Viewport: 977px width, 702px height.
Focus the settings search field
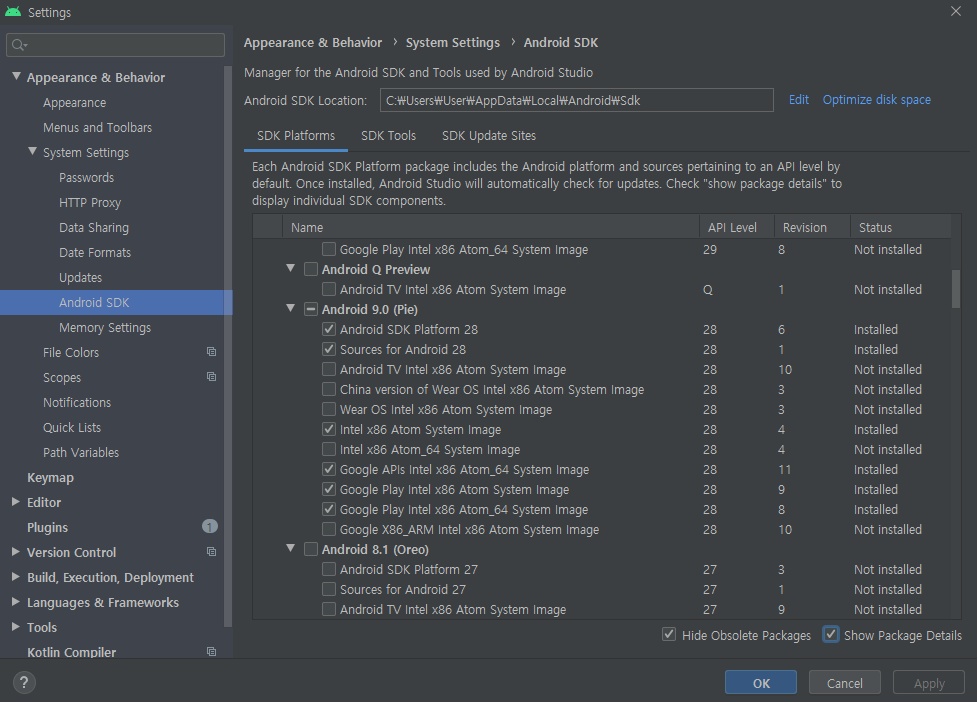pos(115,45)
